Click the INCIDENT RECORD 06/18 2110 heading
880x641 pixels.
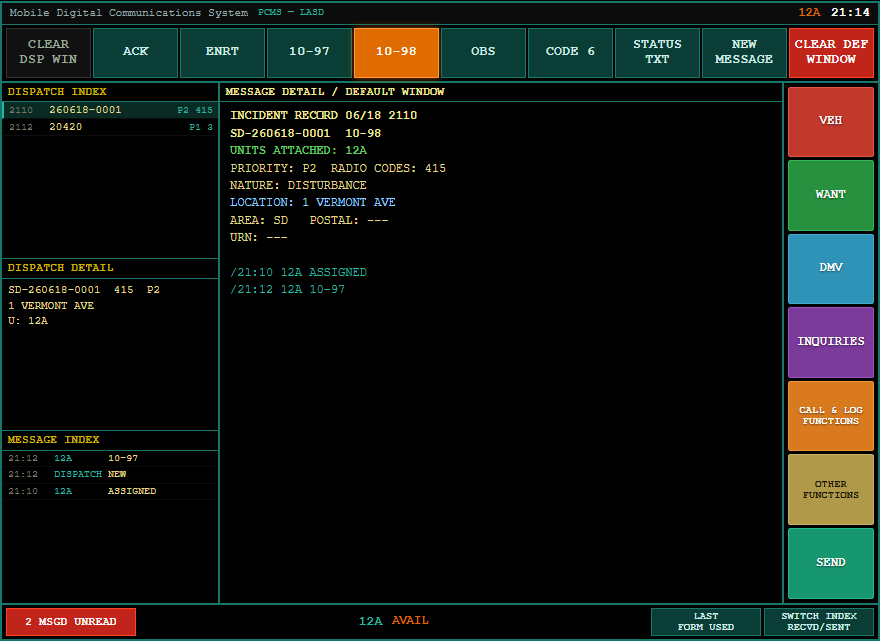point(323,115)
